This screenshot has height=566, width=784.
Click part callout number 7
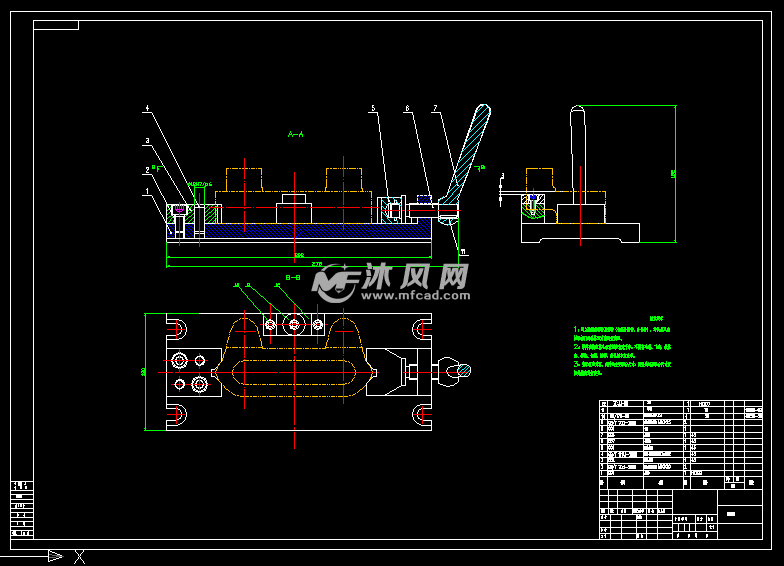tap(435, 107)
